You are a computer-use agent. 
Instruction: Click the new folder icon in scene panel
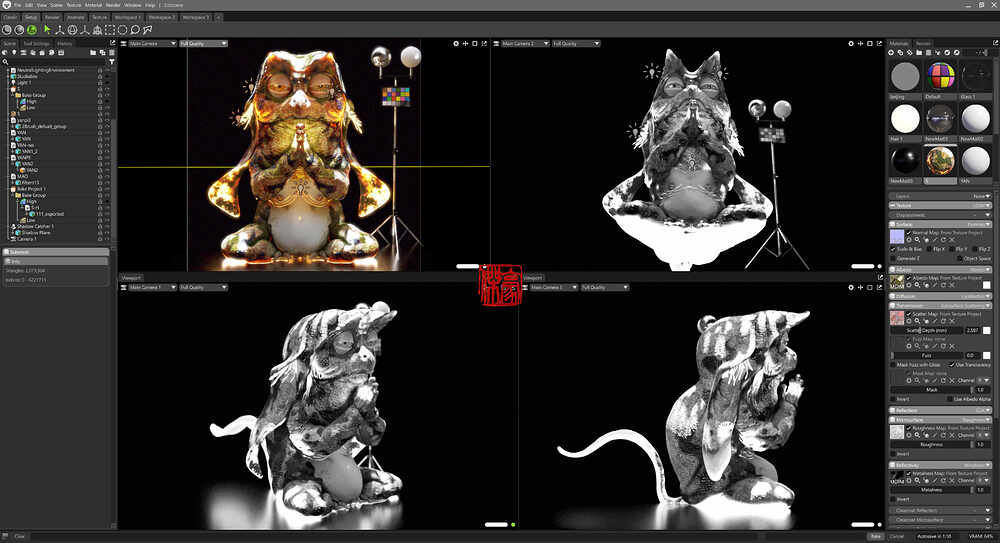93,52
